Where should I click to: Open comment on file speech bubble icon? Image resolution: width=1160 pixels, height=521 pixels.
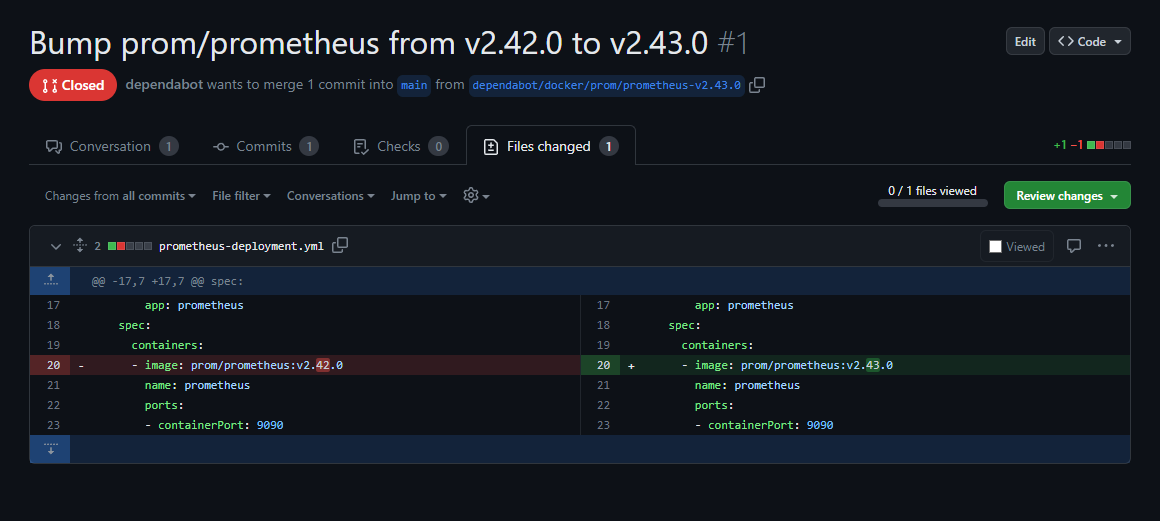tap(1074, 246)
